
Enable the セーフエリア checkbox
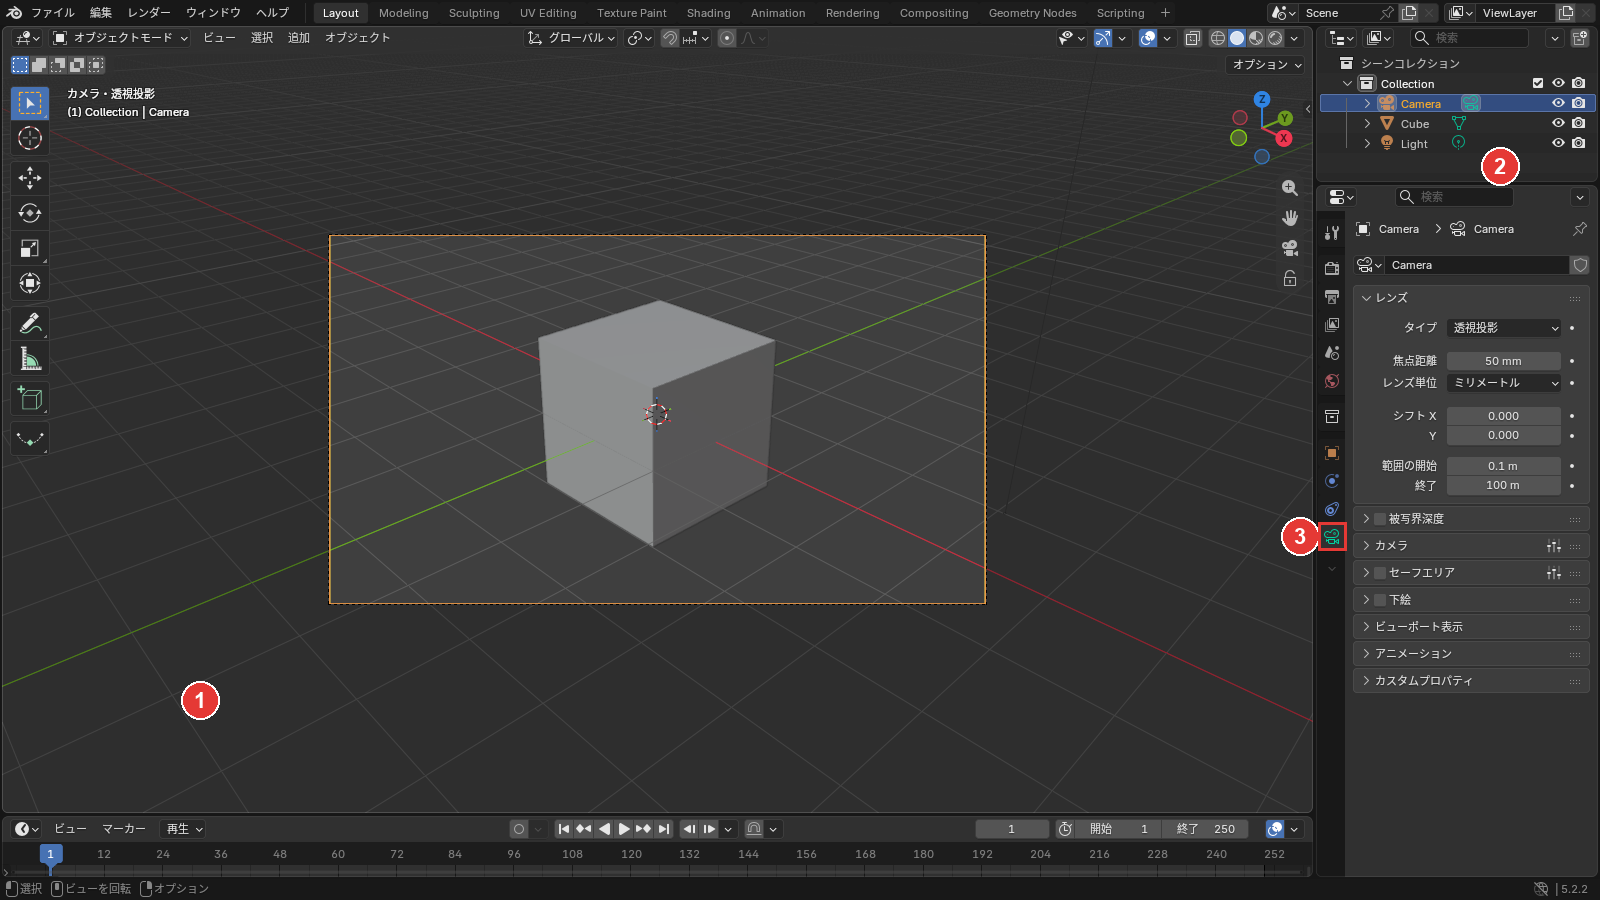click(x=1380, y=573)
